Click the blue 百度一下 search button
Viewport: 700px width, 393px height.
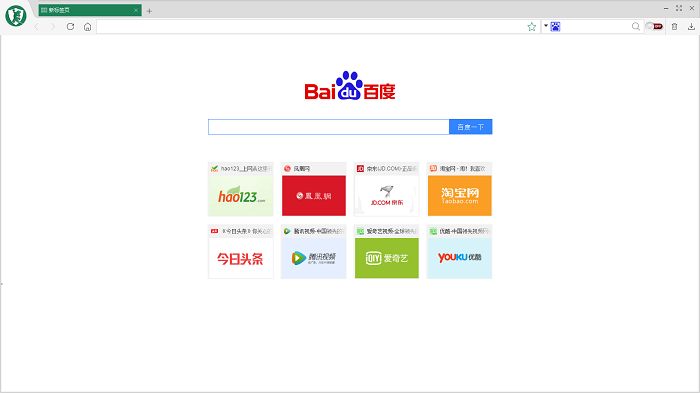[471, 127]
